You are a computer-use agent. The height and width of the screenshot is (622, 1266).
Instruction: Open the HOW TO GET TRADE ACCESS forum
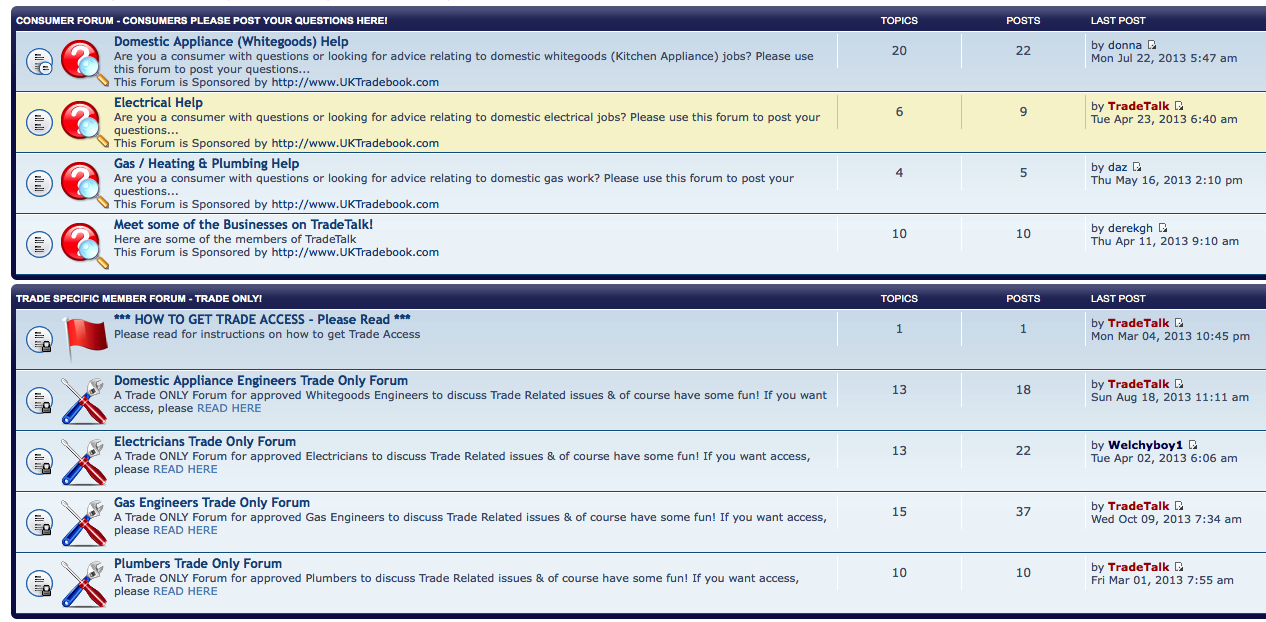(x=262, y=320)
